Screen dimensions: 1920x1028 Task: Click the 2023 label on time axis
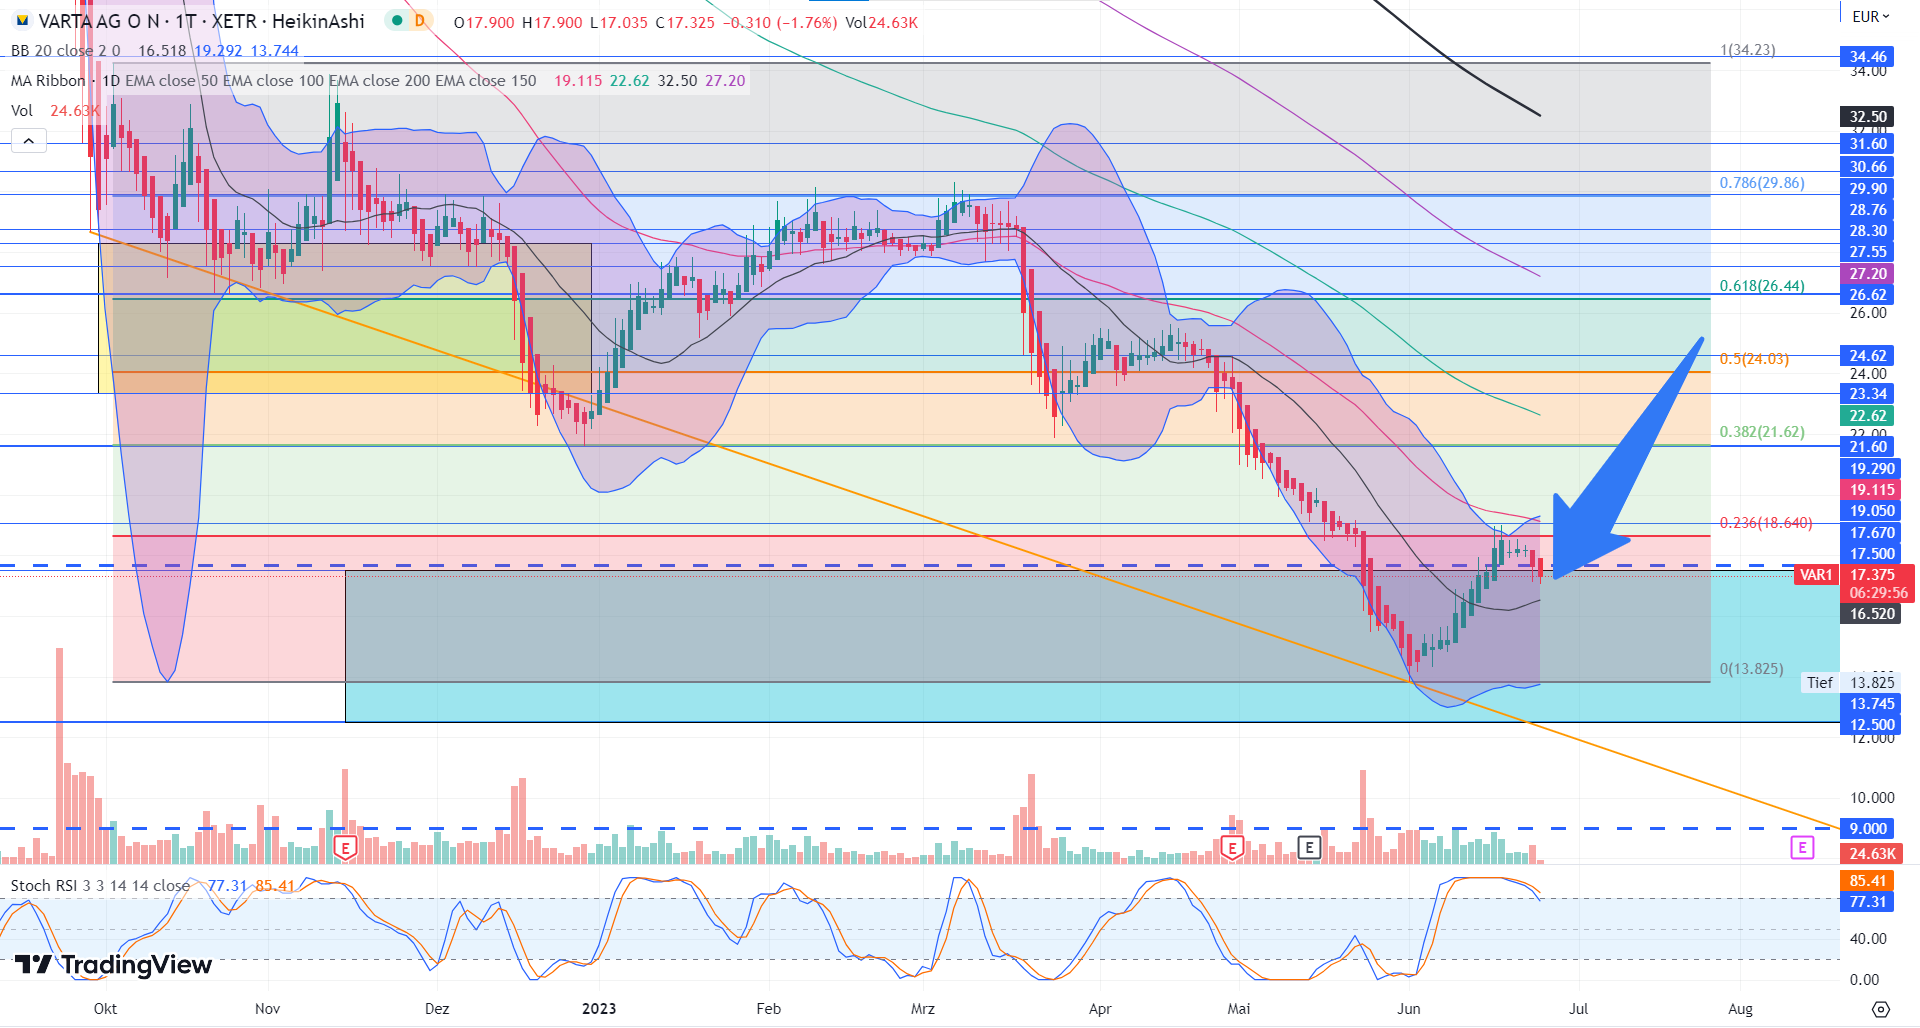point(599,1009)
